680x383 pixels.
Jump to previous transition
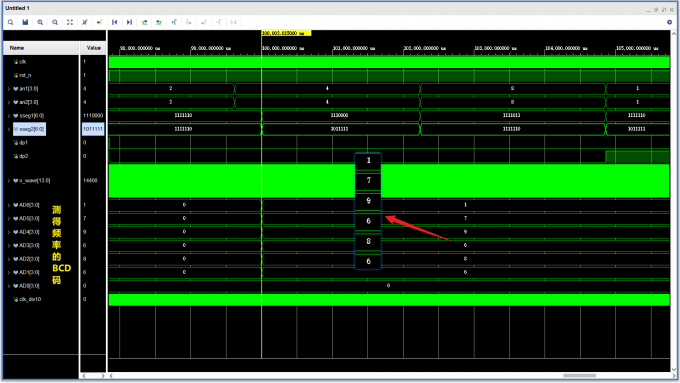[x=144, y=22]
